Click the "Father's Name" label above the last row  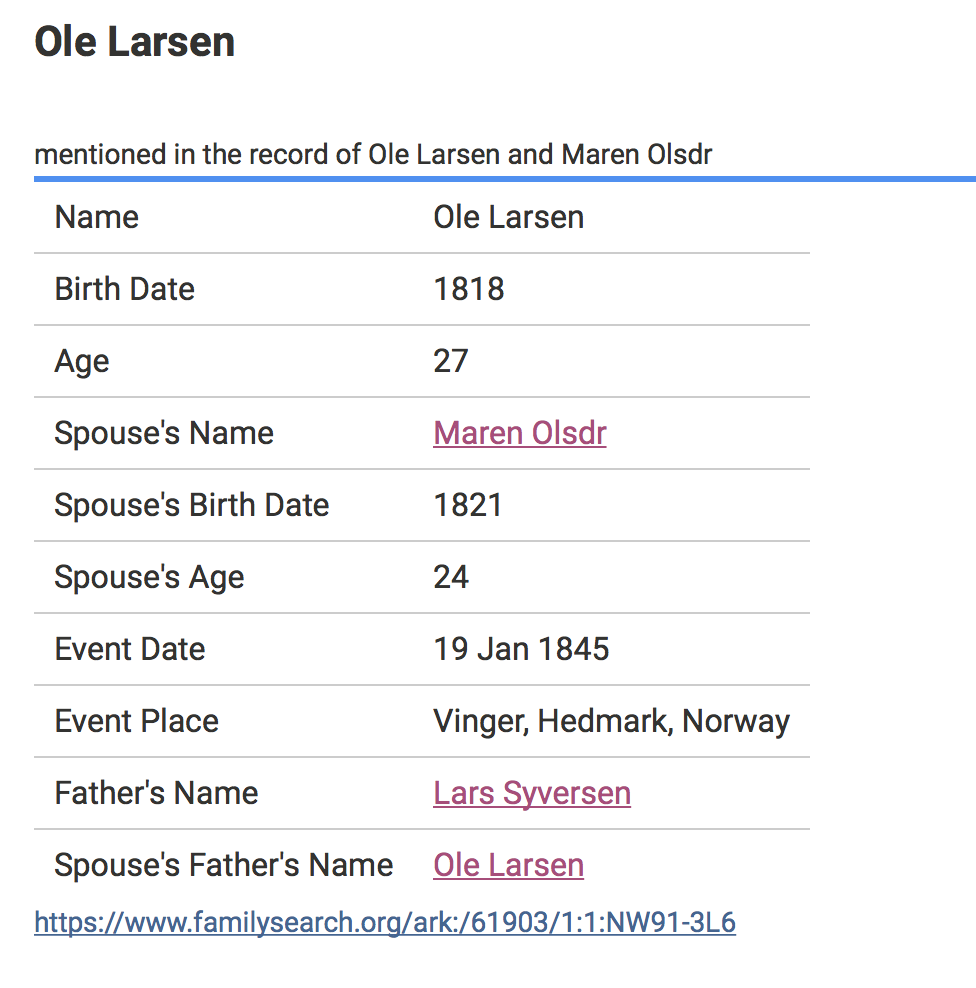(157, 793)
